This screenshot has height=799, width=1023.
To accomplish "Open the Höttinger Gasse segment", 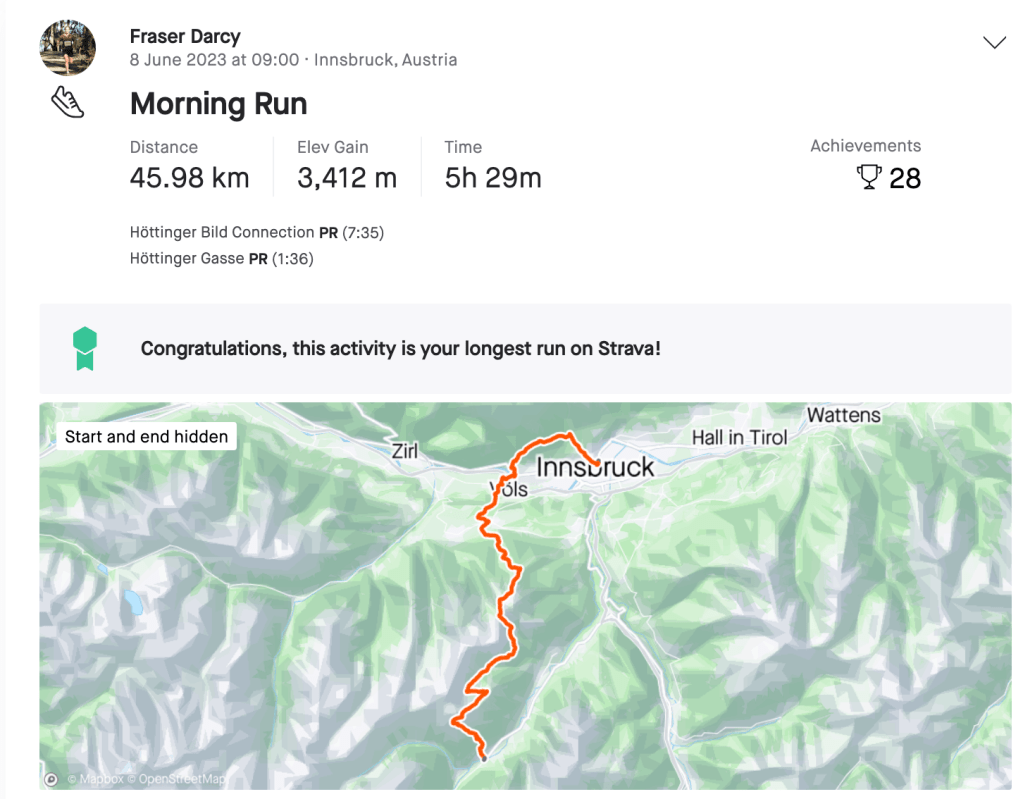I will click(187, 258).
